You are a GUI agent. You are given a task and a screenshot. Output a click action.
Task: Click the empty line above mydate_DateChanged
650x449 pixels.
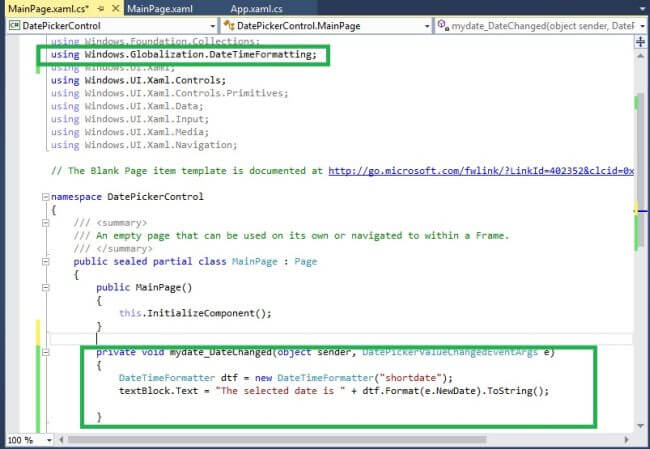tap(340, 339)
